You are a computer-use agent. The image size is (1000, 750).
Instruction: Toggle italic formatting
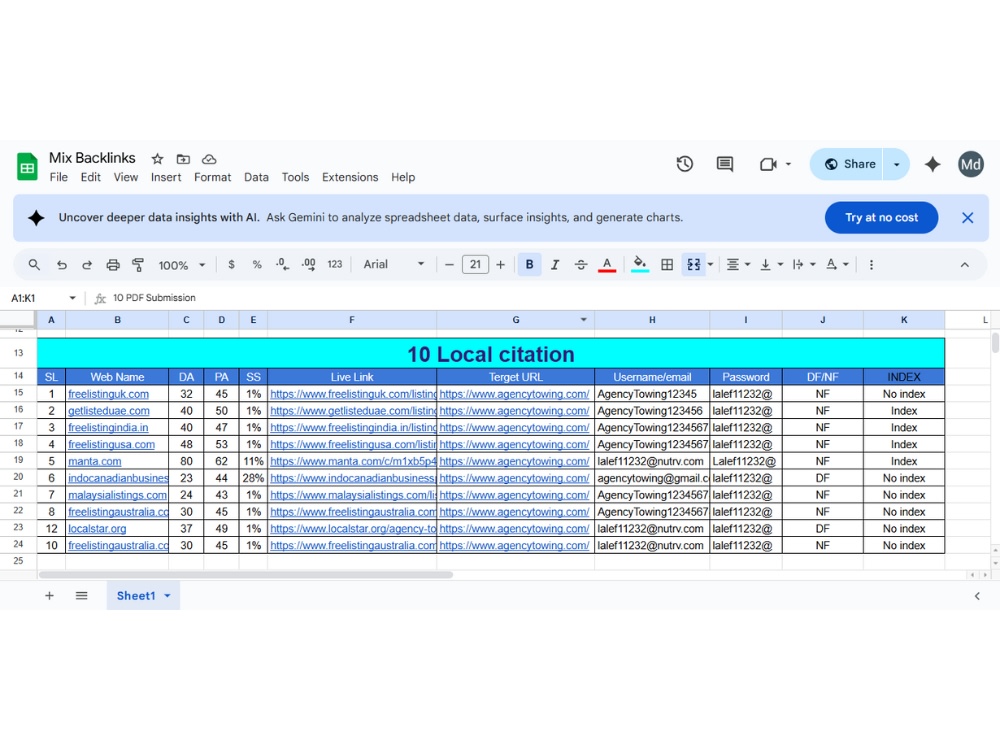coord(555,265)
